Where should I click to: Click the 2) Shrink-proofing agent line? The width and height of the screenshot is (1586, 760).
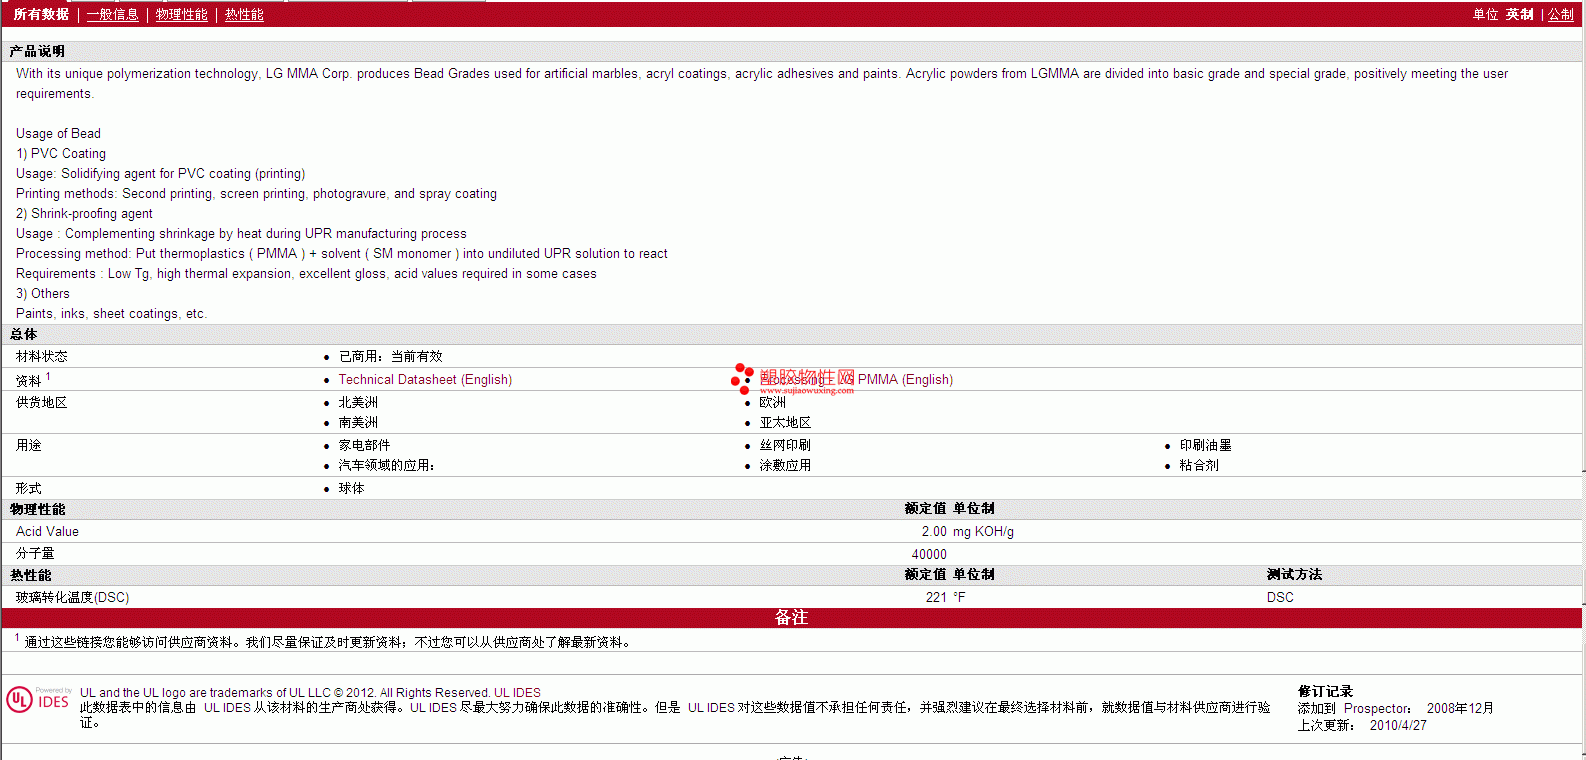(84, 213)
